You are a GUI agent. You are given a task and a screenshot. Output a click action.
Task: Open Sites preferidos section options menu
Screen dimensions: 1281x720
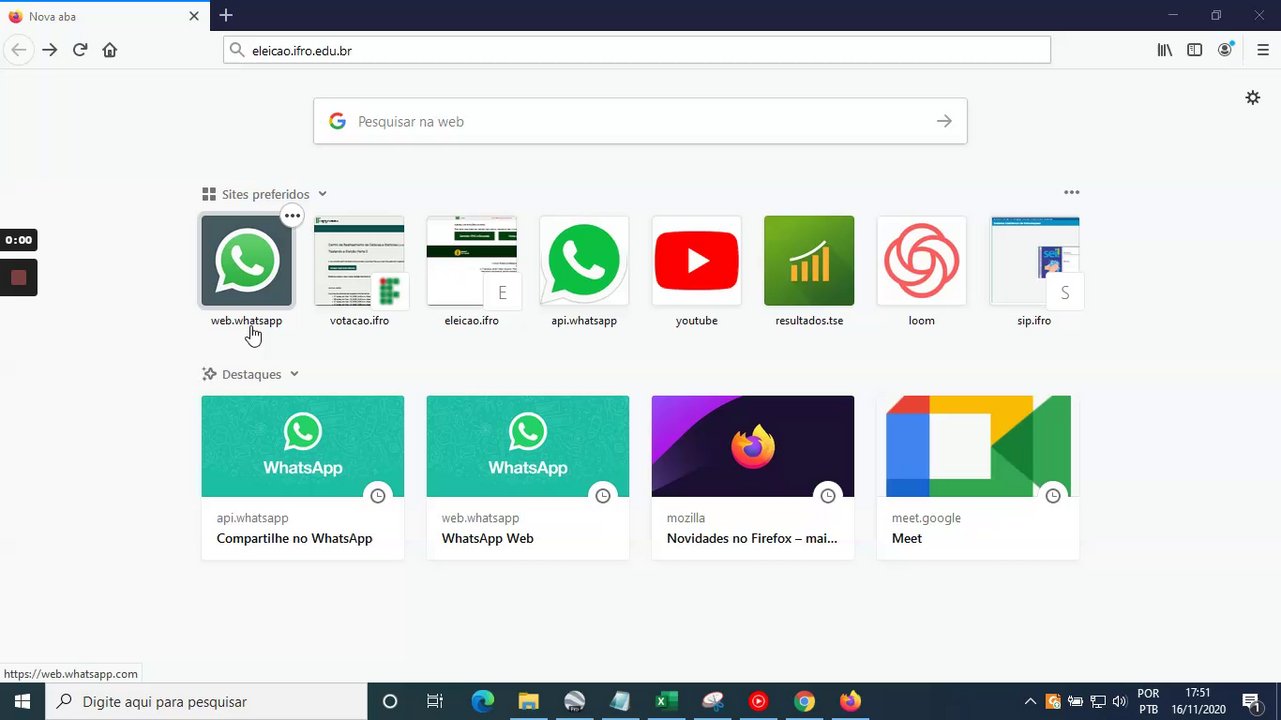point(1072,192)
